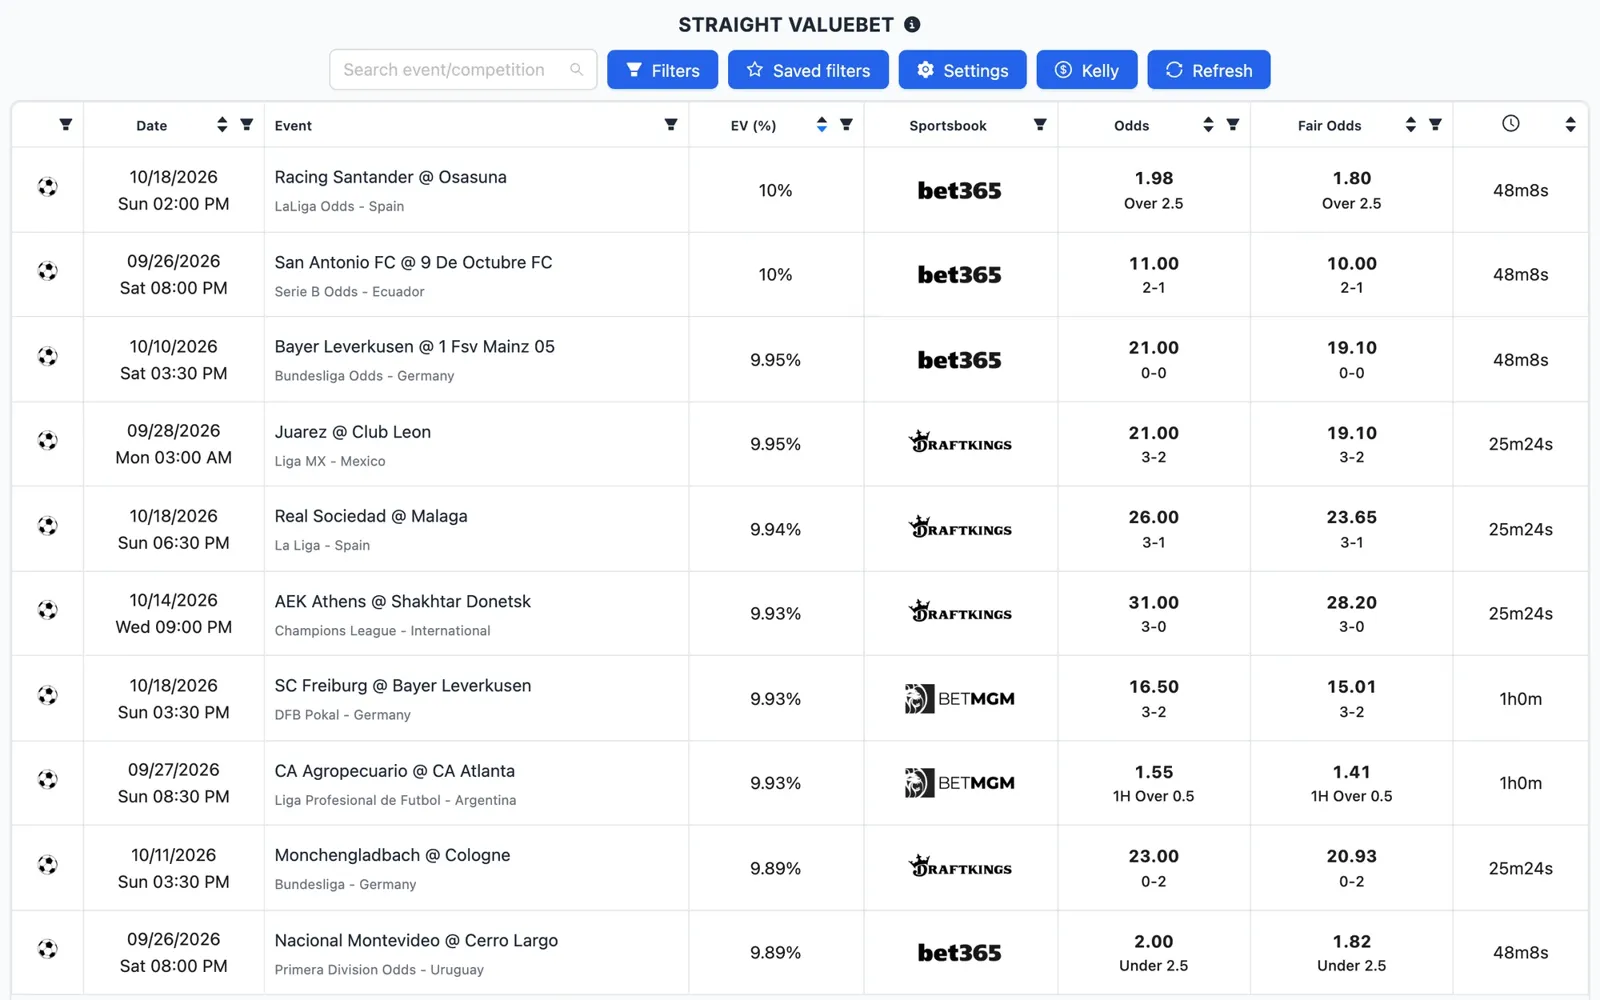The width and height of the screenshot is (1600, 1000).
Task: Open the EV (%) column filter funnel
Action: tap(846, 125)
